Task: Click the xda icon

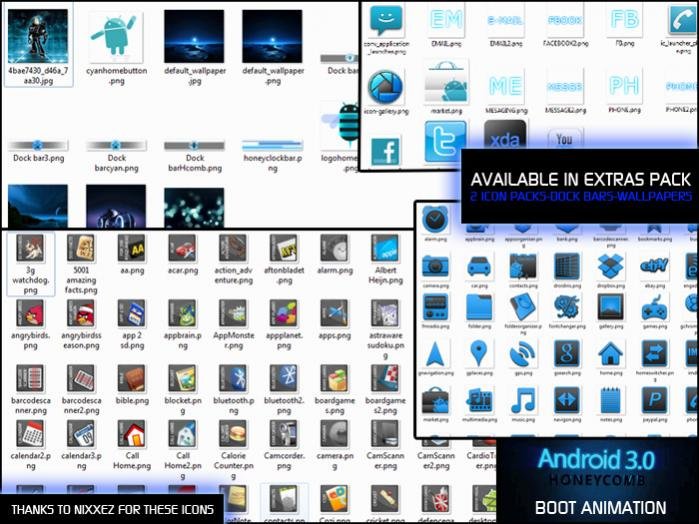Action: pos(505,135)
